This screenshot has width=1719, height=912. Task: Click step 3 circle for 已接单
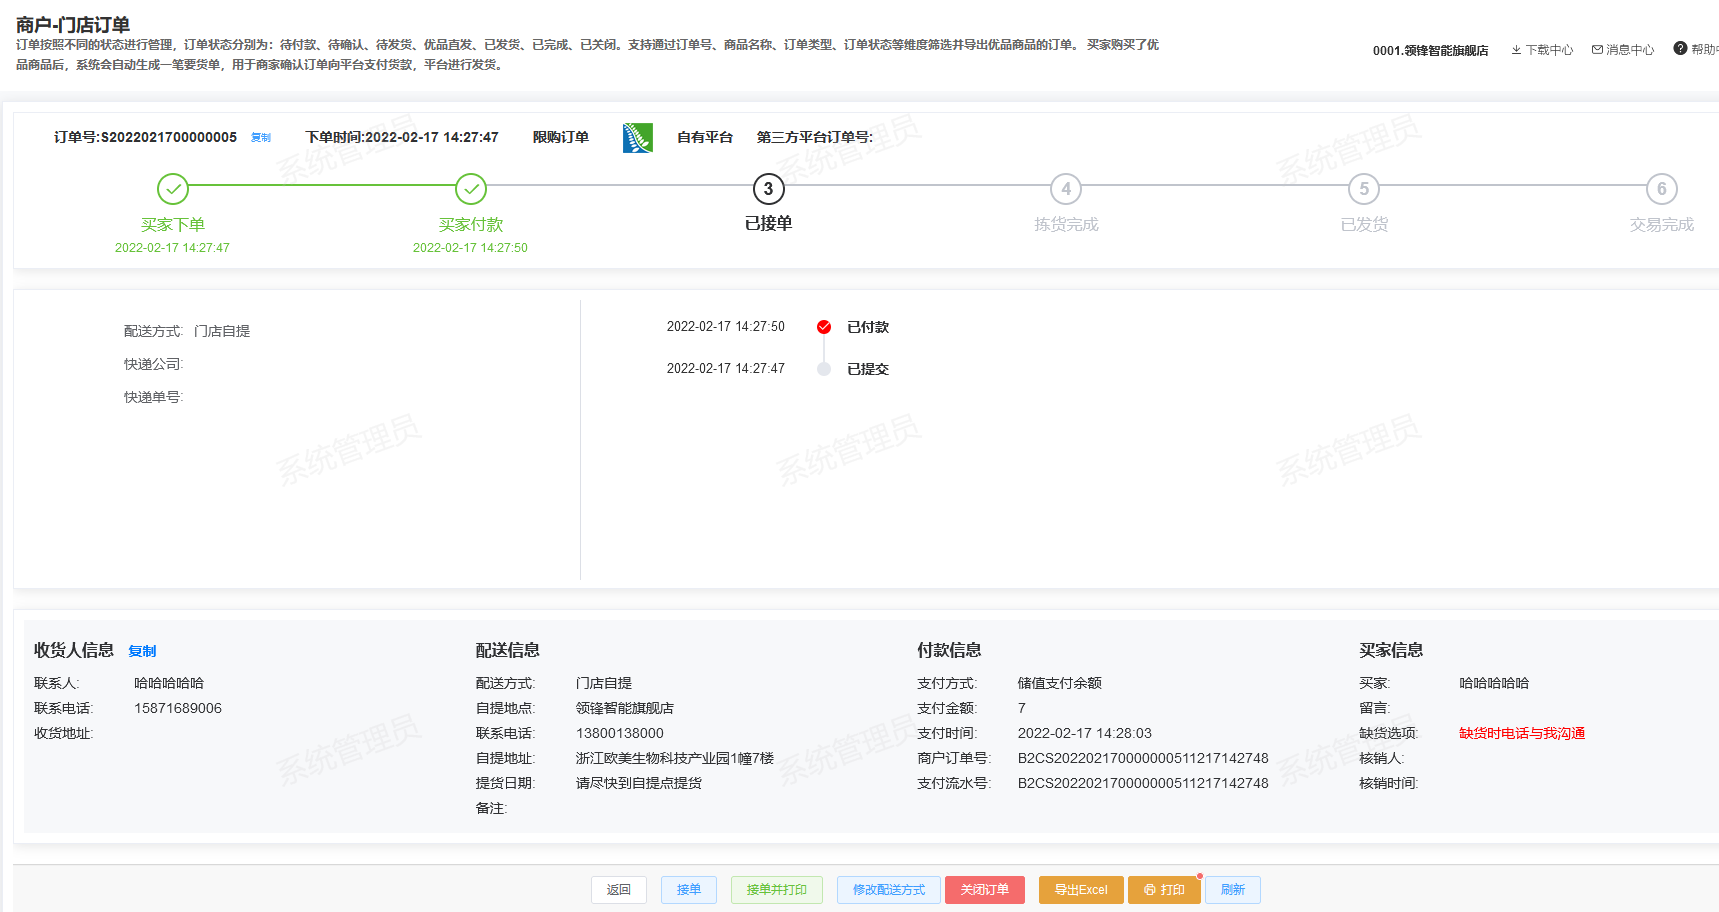point(768,189)
